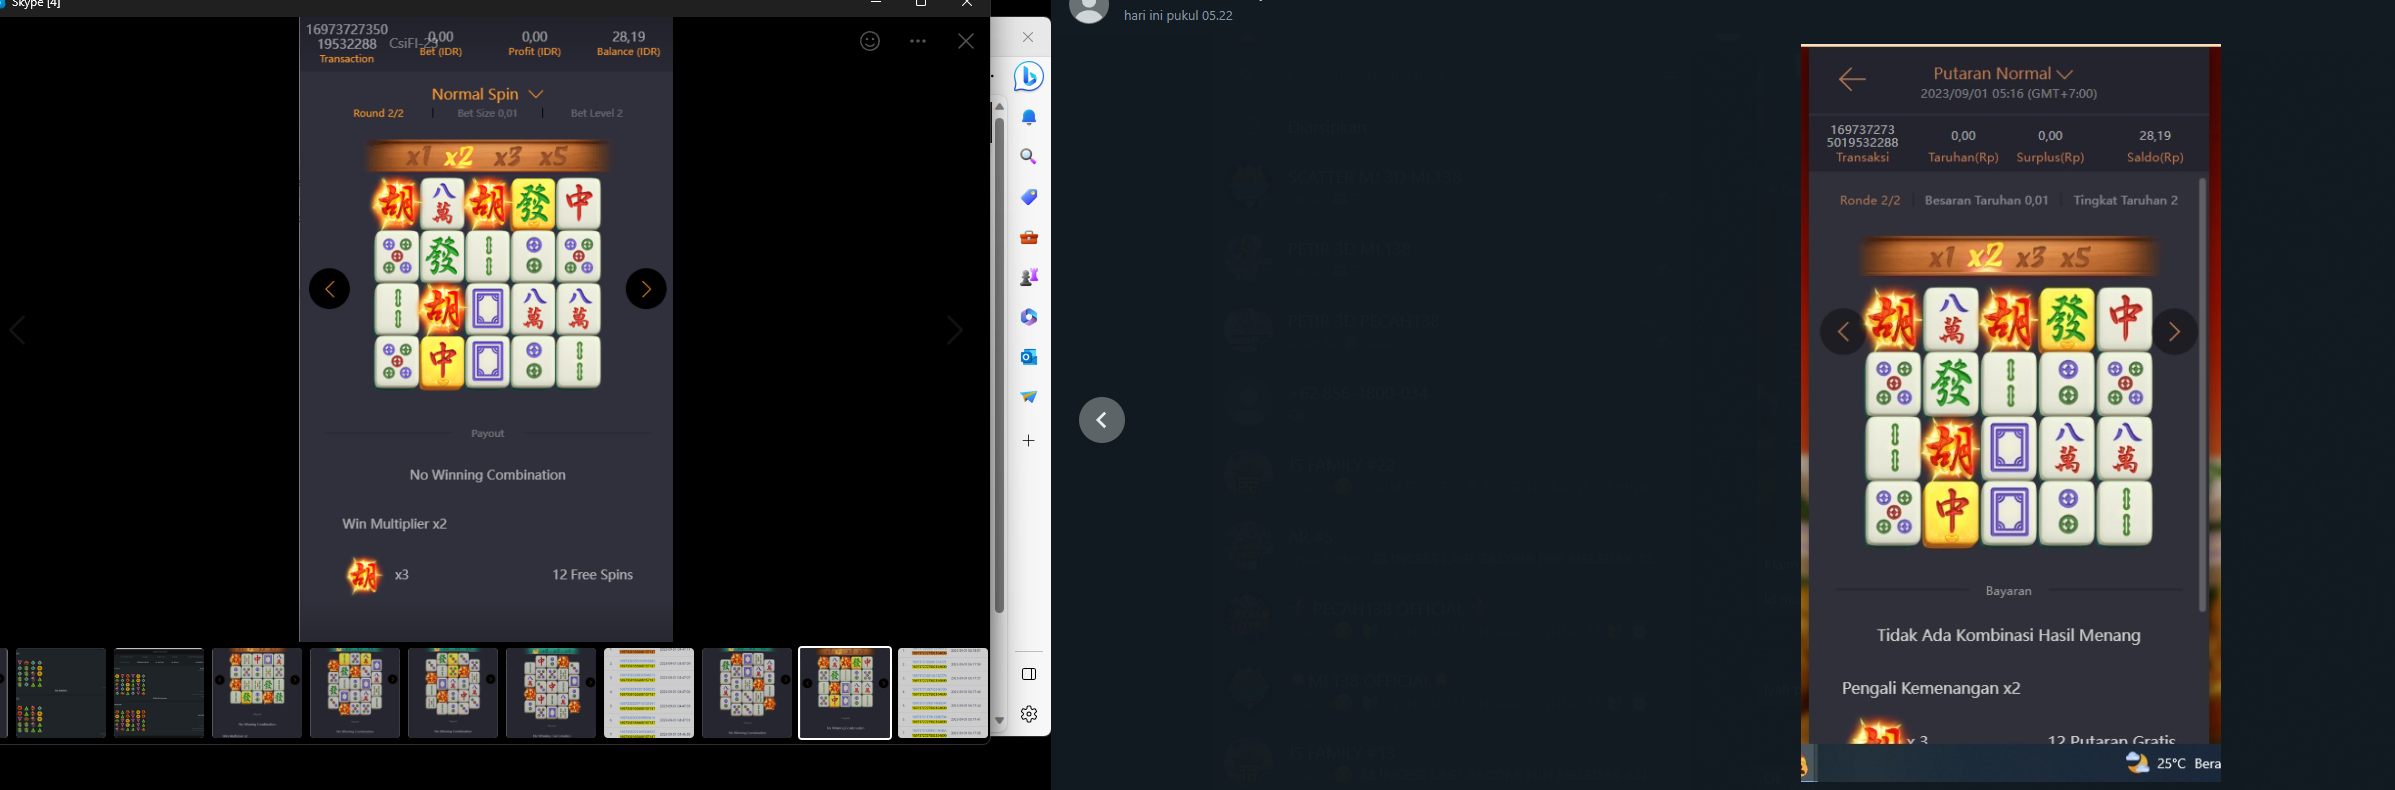Image resolution: width=2395 pixels, height=790 pixels.
Task: Open the Shopping tag icon in Edge sidebar
Action: 1029,197
